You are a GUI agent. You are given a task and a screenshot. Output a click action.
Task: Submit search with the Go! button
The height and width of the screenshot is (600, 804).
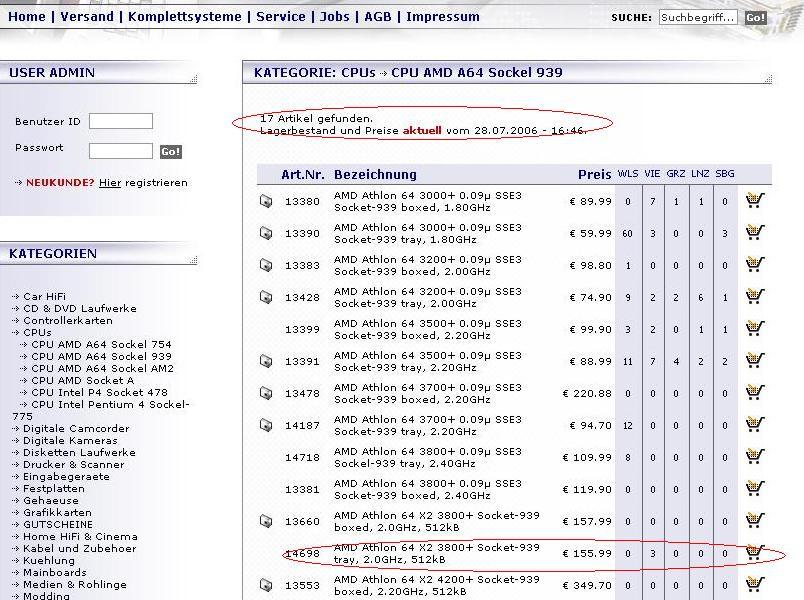click(x=756, y=18)
